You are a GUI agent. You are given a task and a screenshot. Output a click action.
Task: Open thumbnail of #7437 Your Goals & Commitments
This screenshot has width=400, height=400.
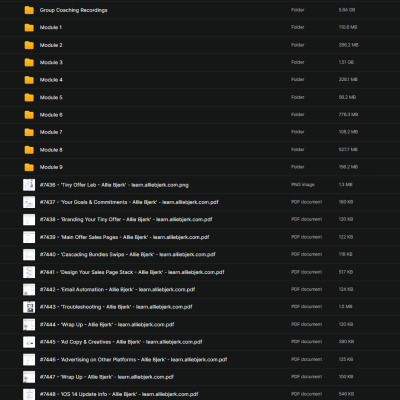pyautogui.click(x=29, y=202)
